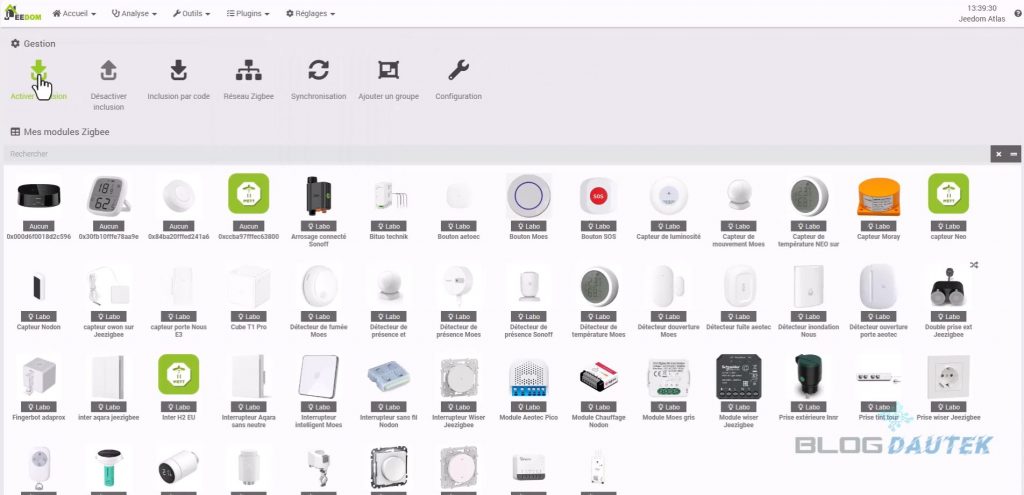Open the Capteur Moray module
Image resolution: width=1024 pixels, height=495 pixels.
(879, 197)
